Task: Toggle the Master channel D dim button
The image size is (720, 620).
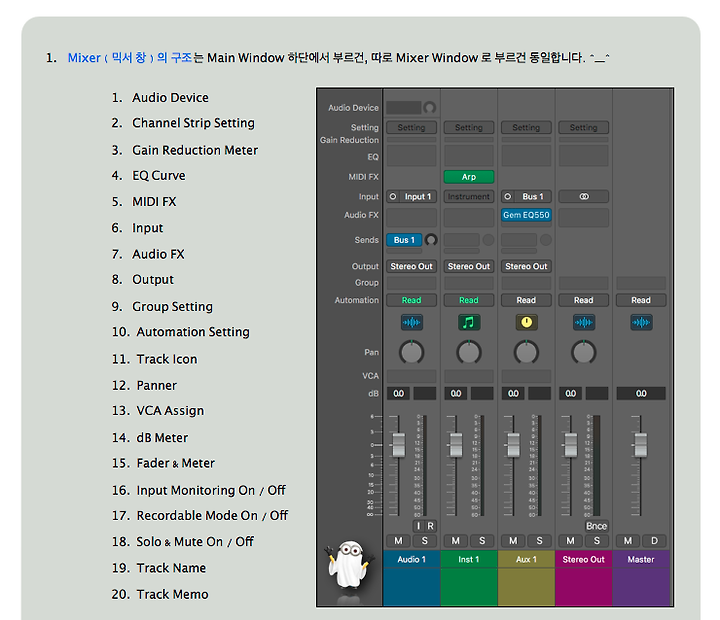Action: [654, 541]
